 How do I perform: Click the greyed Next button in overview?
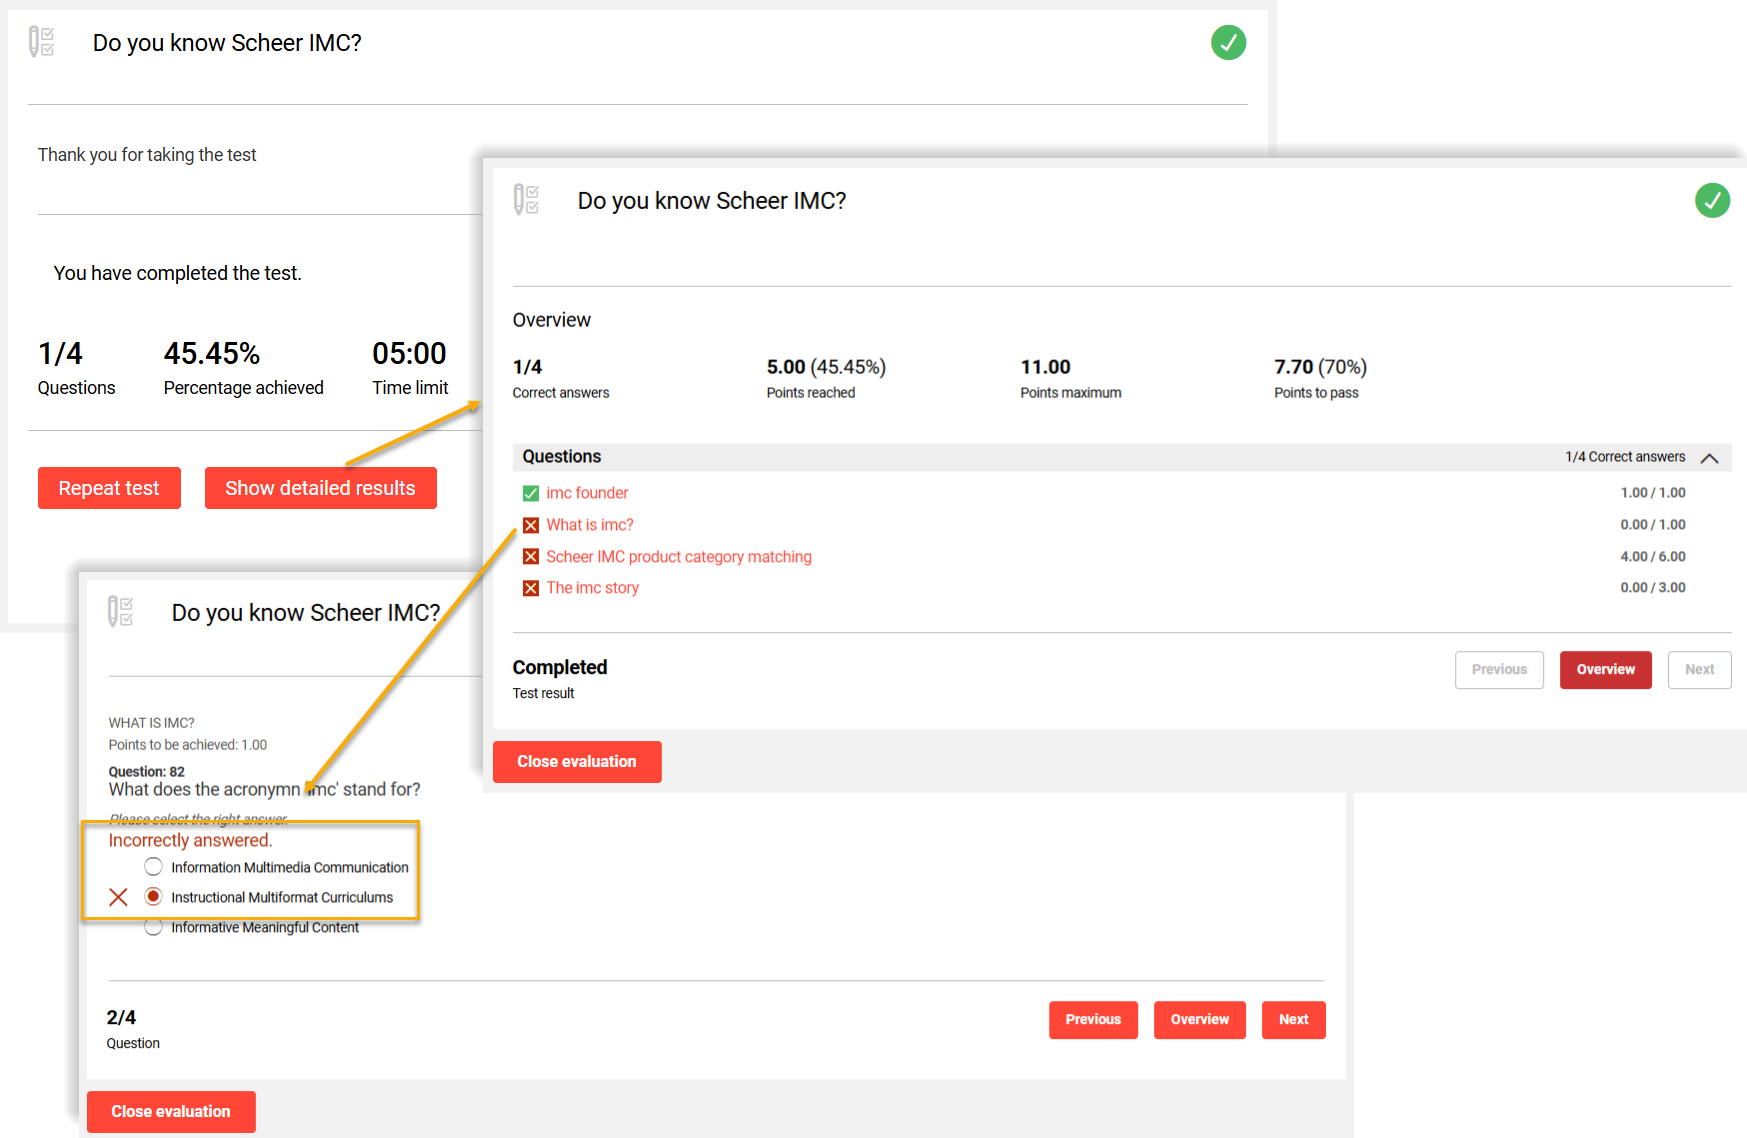1699,670
